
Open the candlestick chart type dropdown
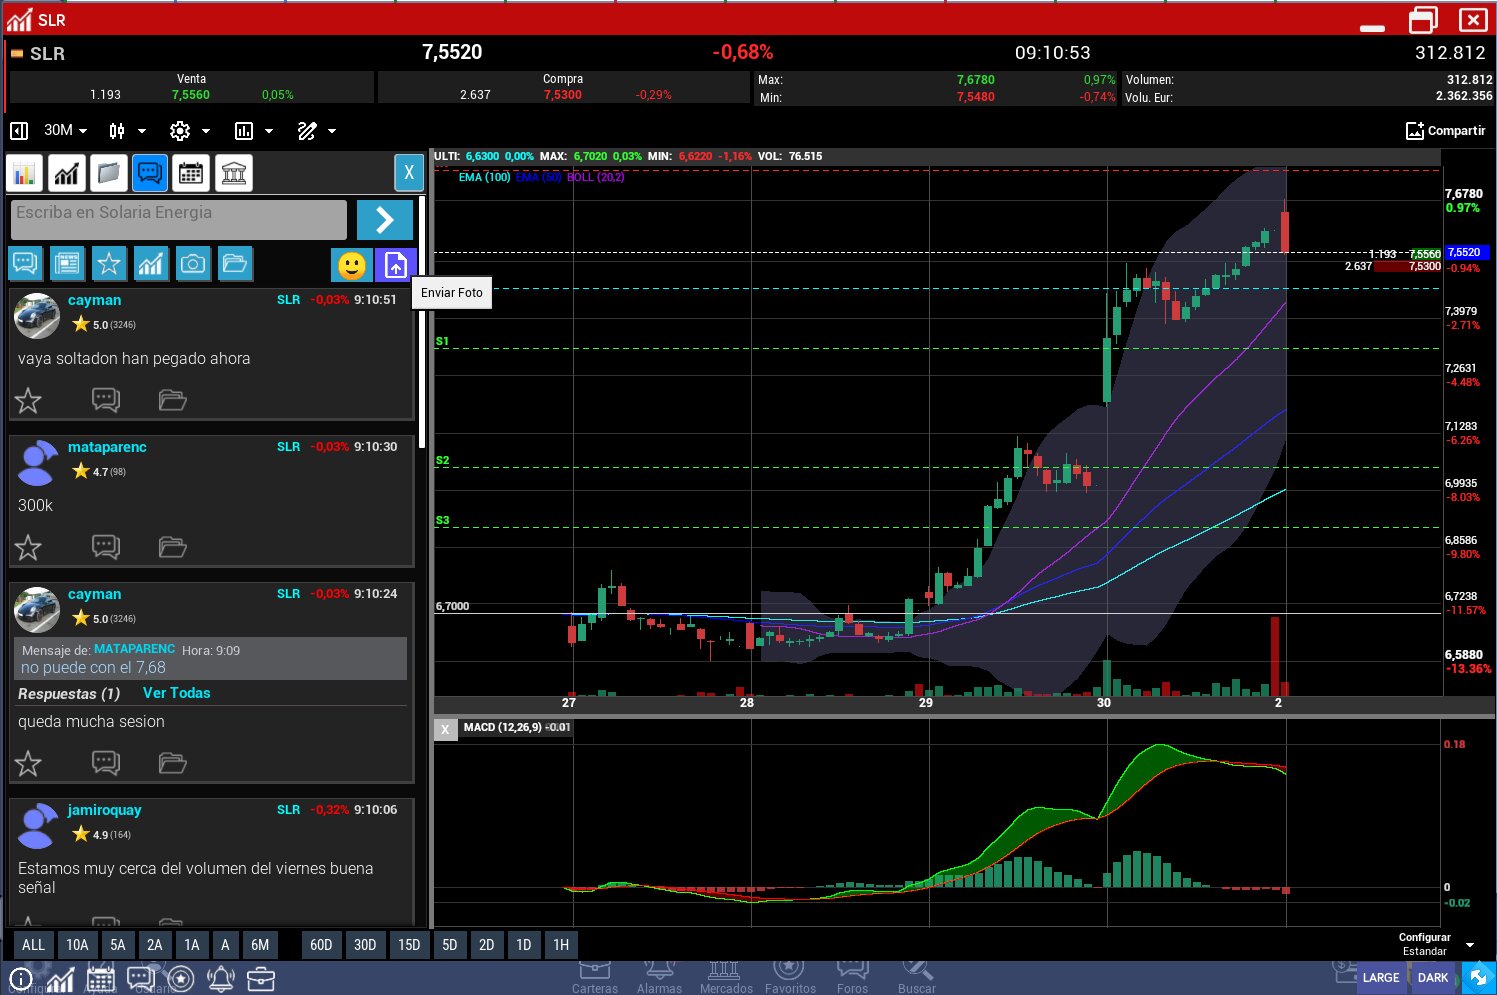(127, 131)
